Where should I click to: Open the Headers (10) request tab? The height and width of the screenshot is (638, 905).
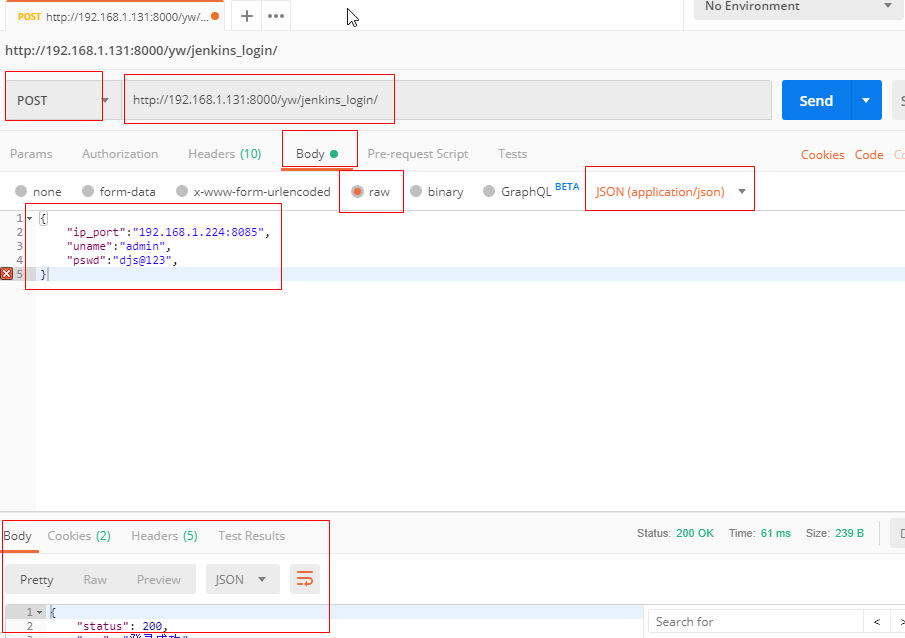(225, 154)
